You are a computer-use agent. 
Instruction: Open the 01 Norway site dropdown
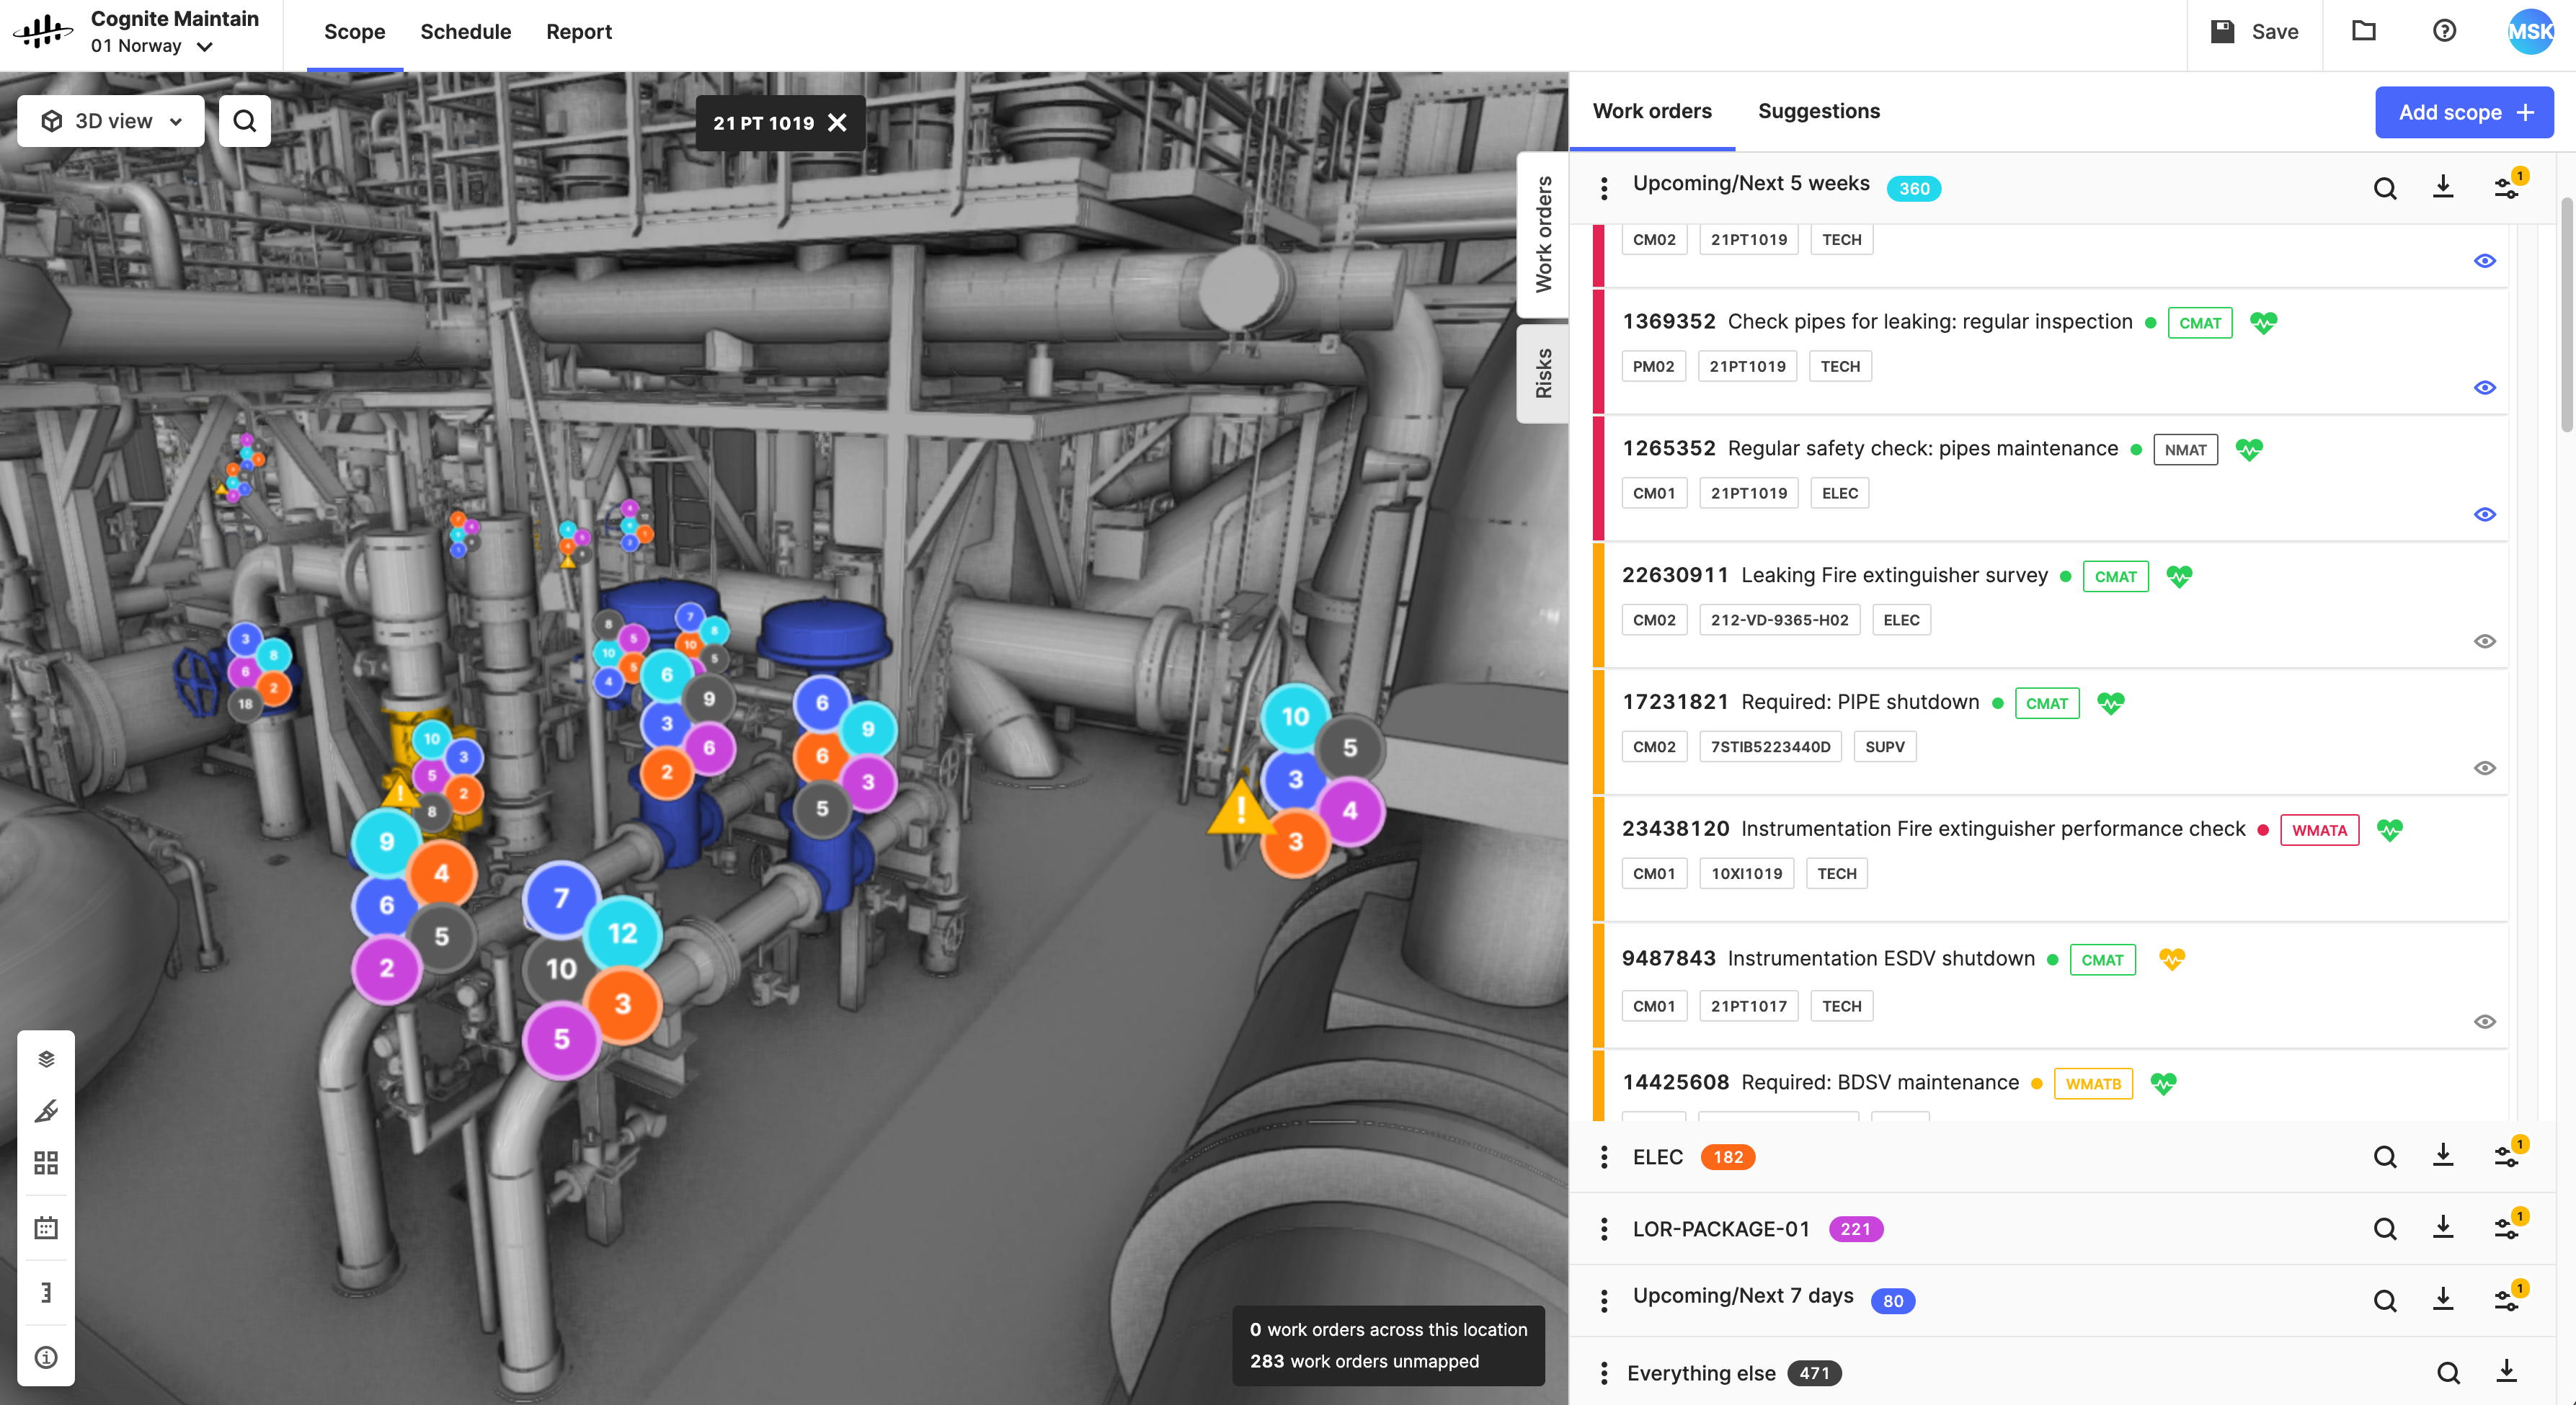[x=151, y=46]
